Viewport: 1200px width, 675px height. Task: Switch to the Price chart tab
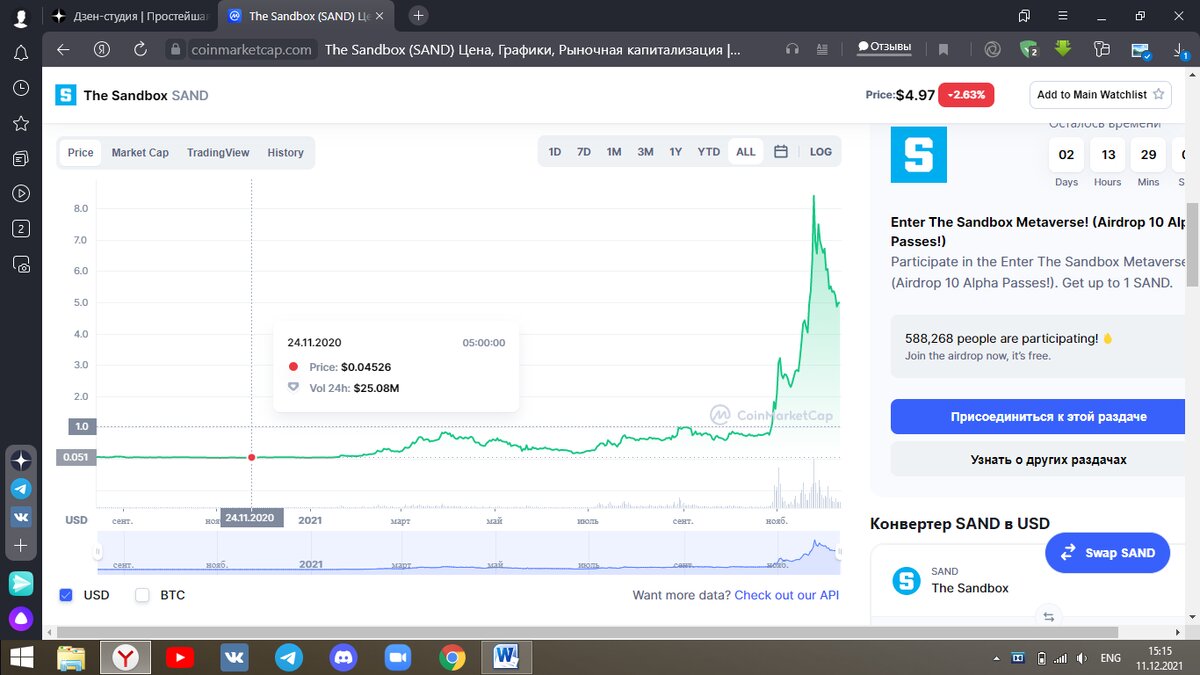point(81,153)
